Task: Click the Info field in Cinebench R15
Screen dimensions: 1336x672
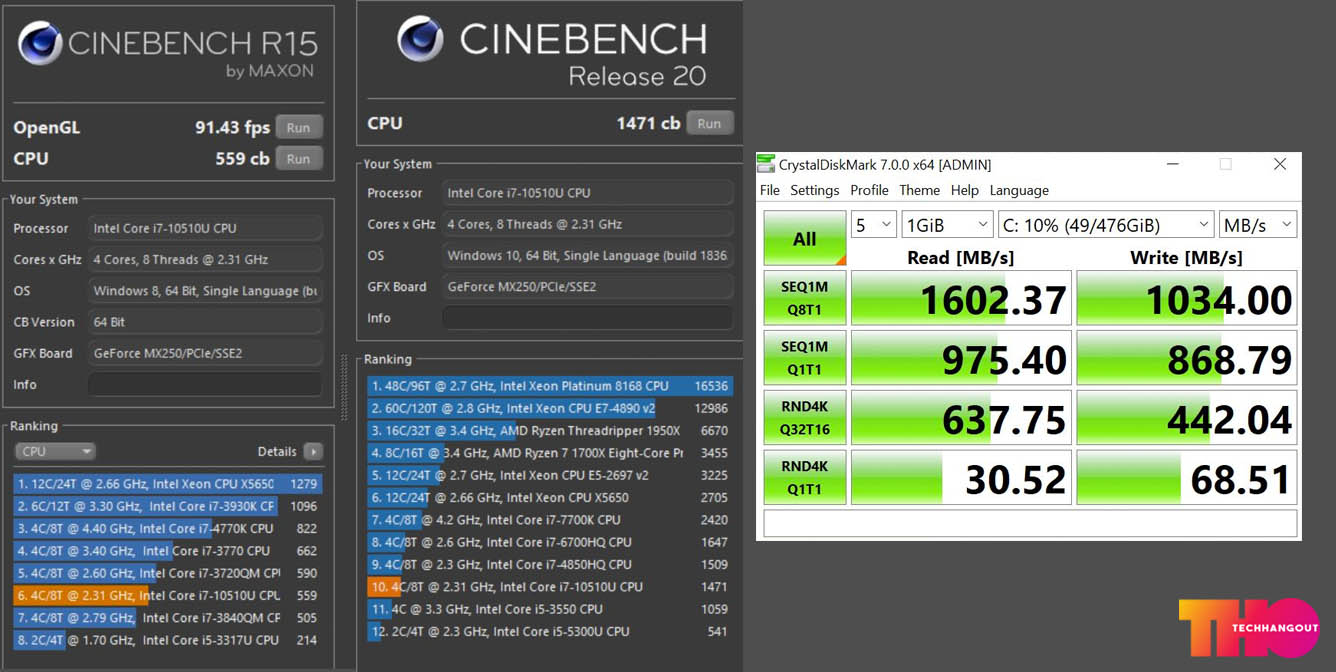Action: (205, 384)
